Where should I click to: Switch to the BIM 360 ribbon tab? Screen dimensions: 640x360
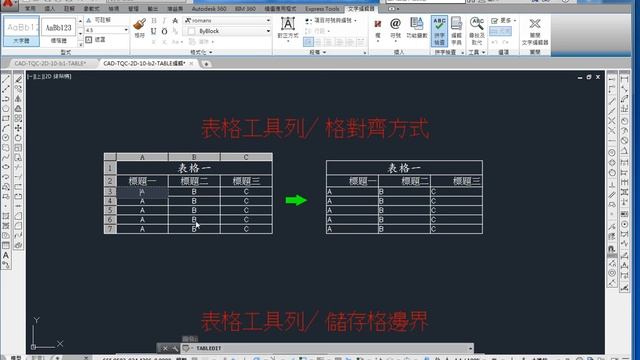245,9
